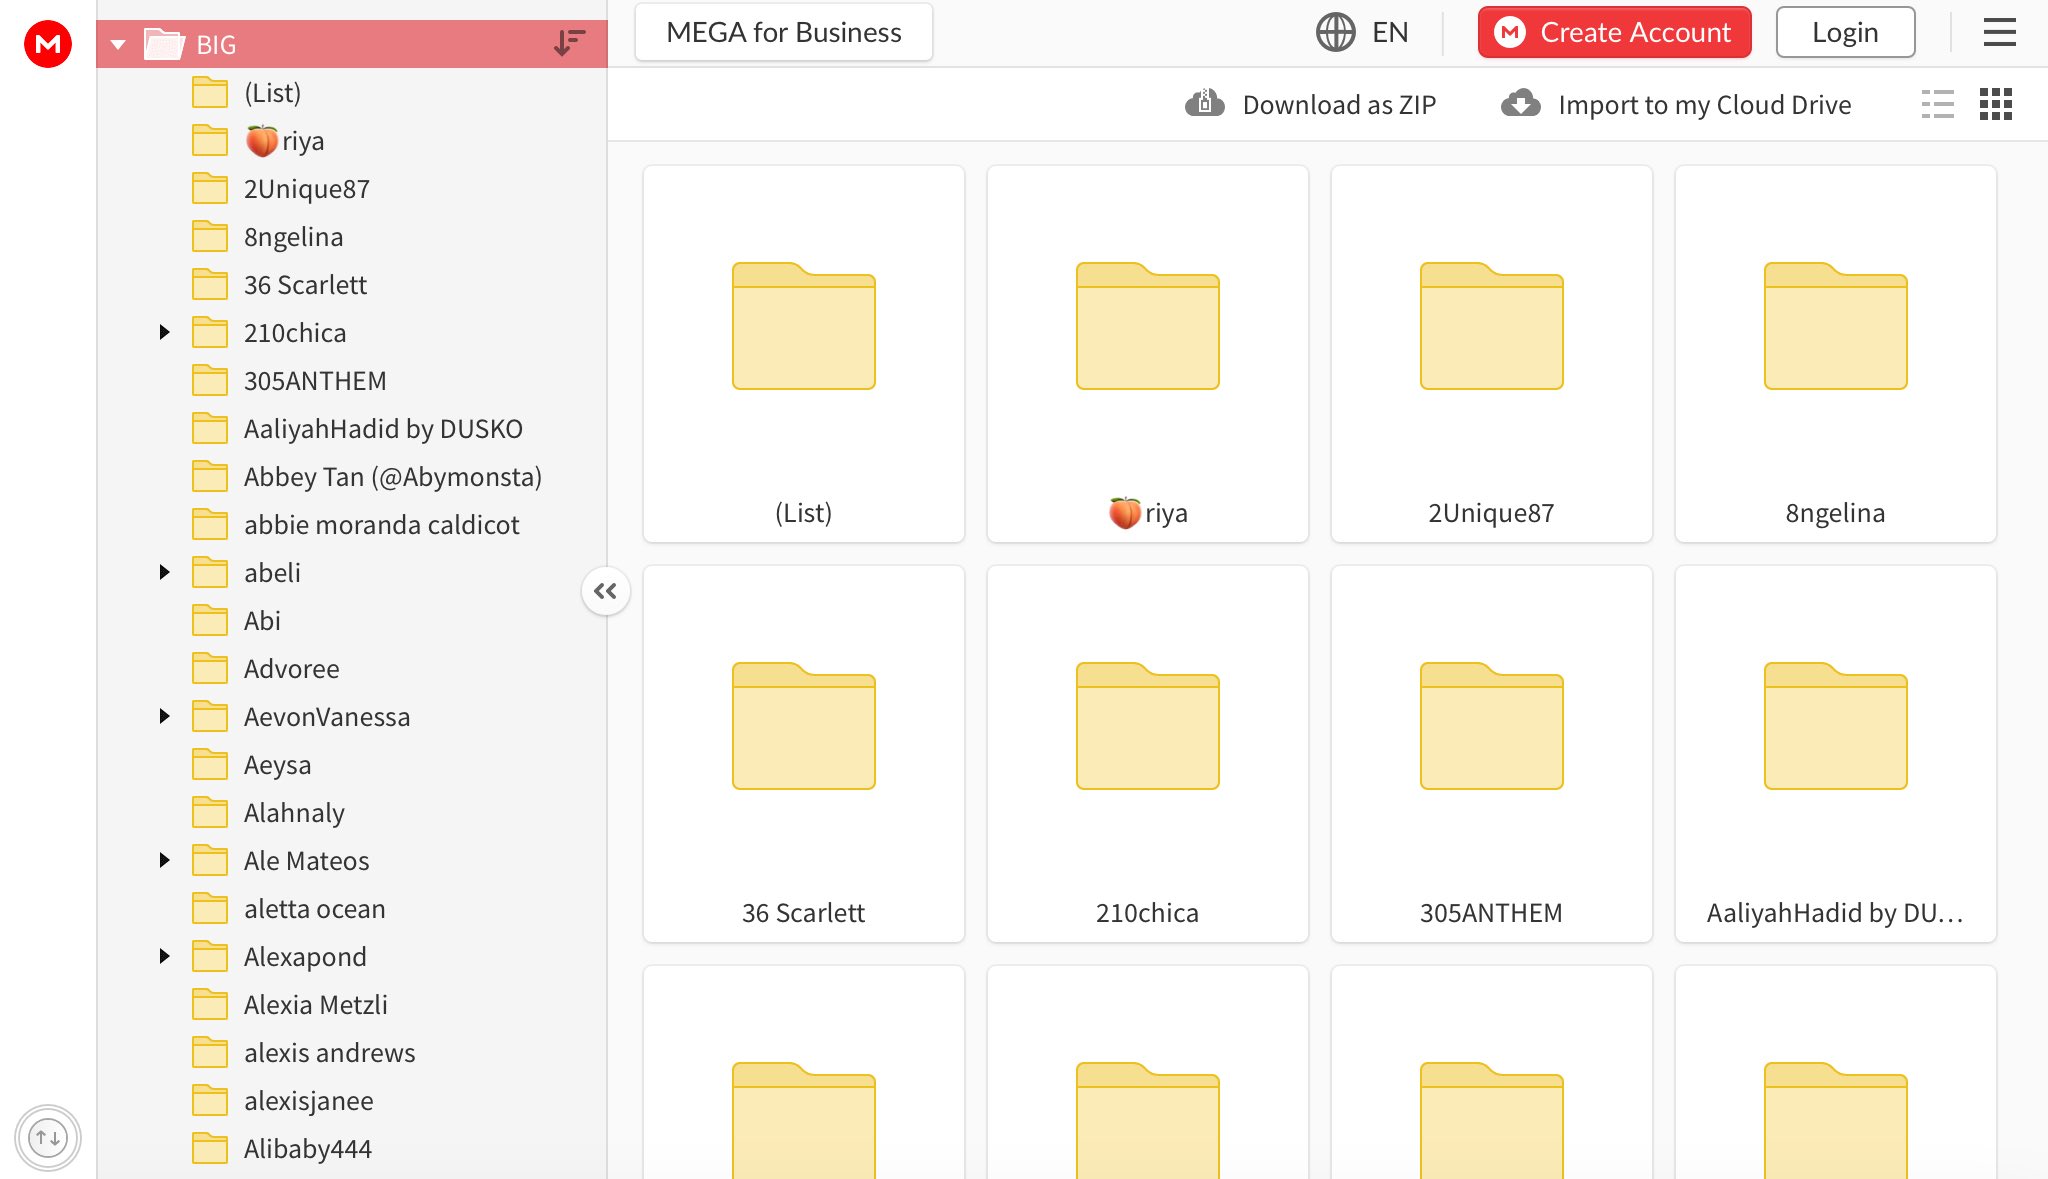
Task: Click the AaliyahHadid by DU... folder card
Action: 1836,754
